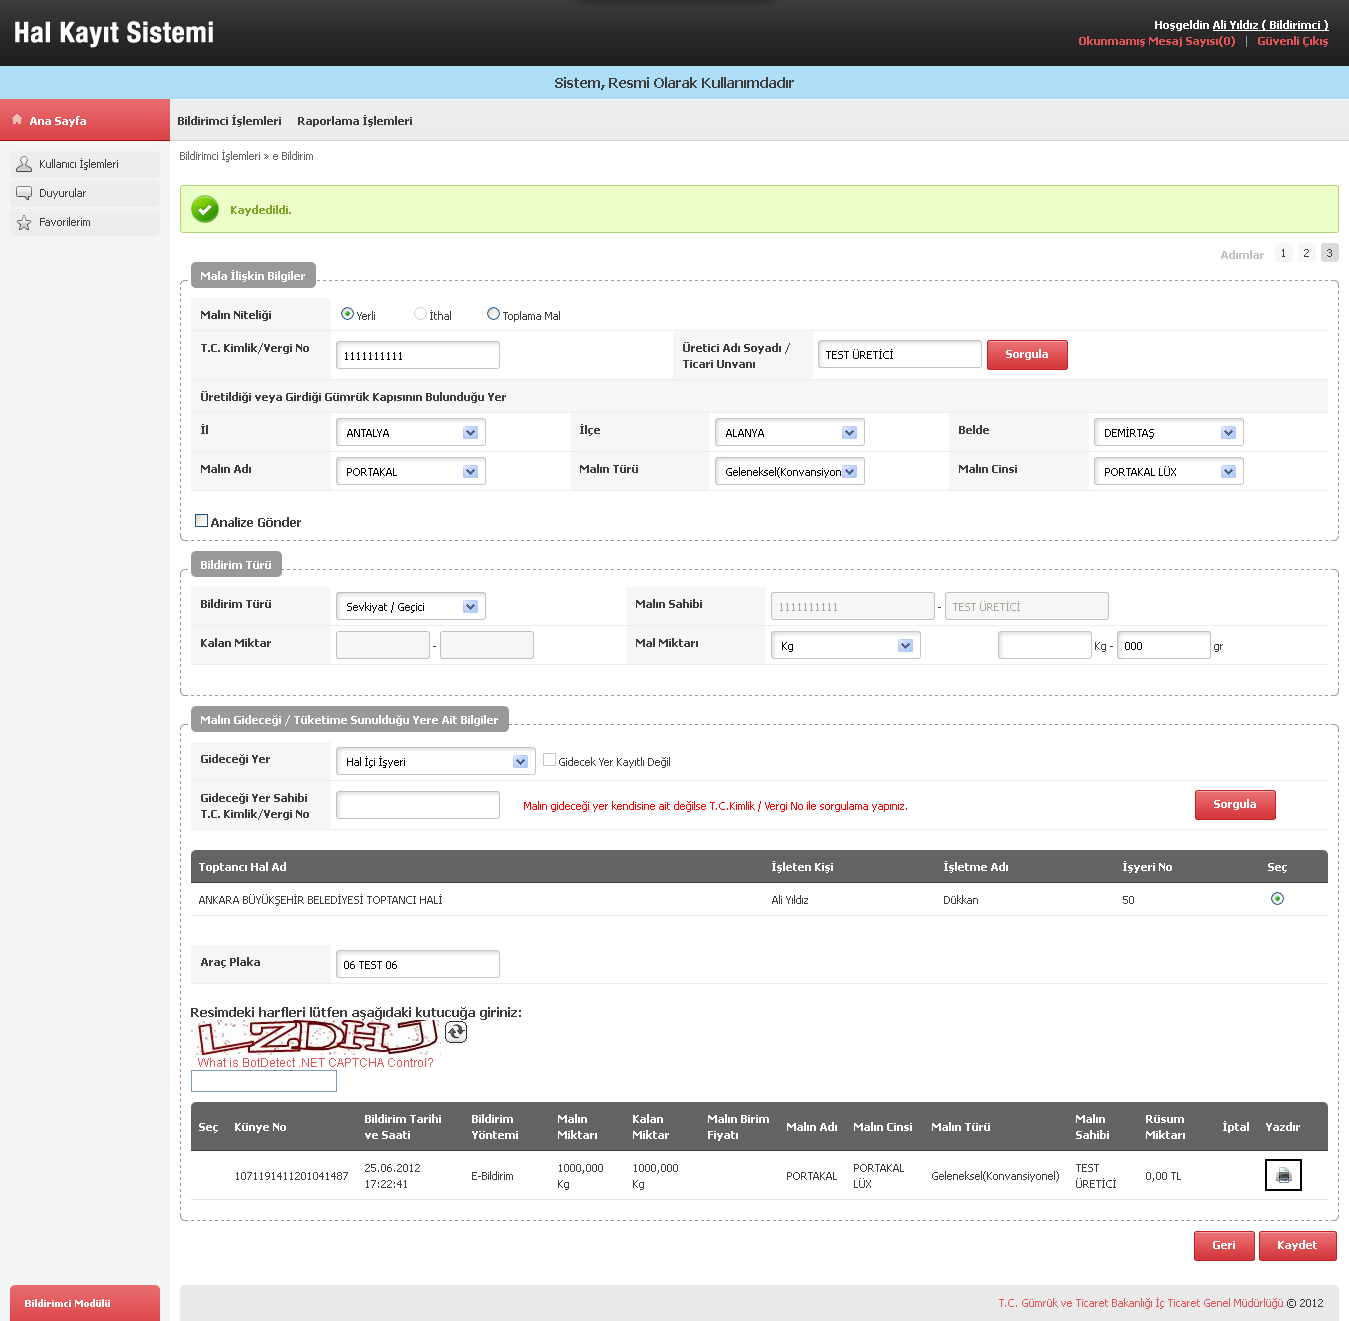Open Raporlama İşlemleri menu
The width and height of the screenshot is (1349, 1321).
(354, 121)
